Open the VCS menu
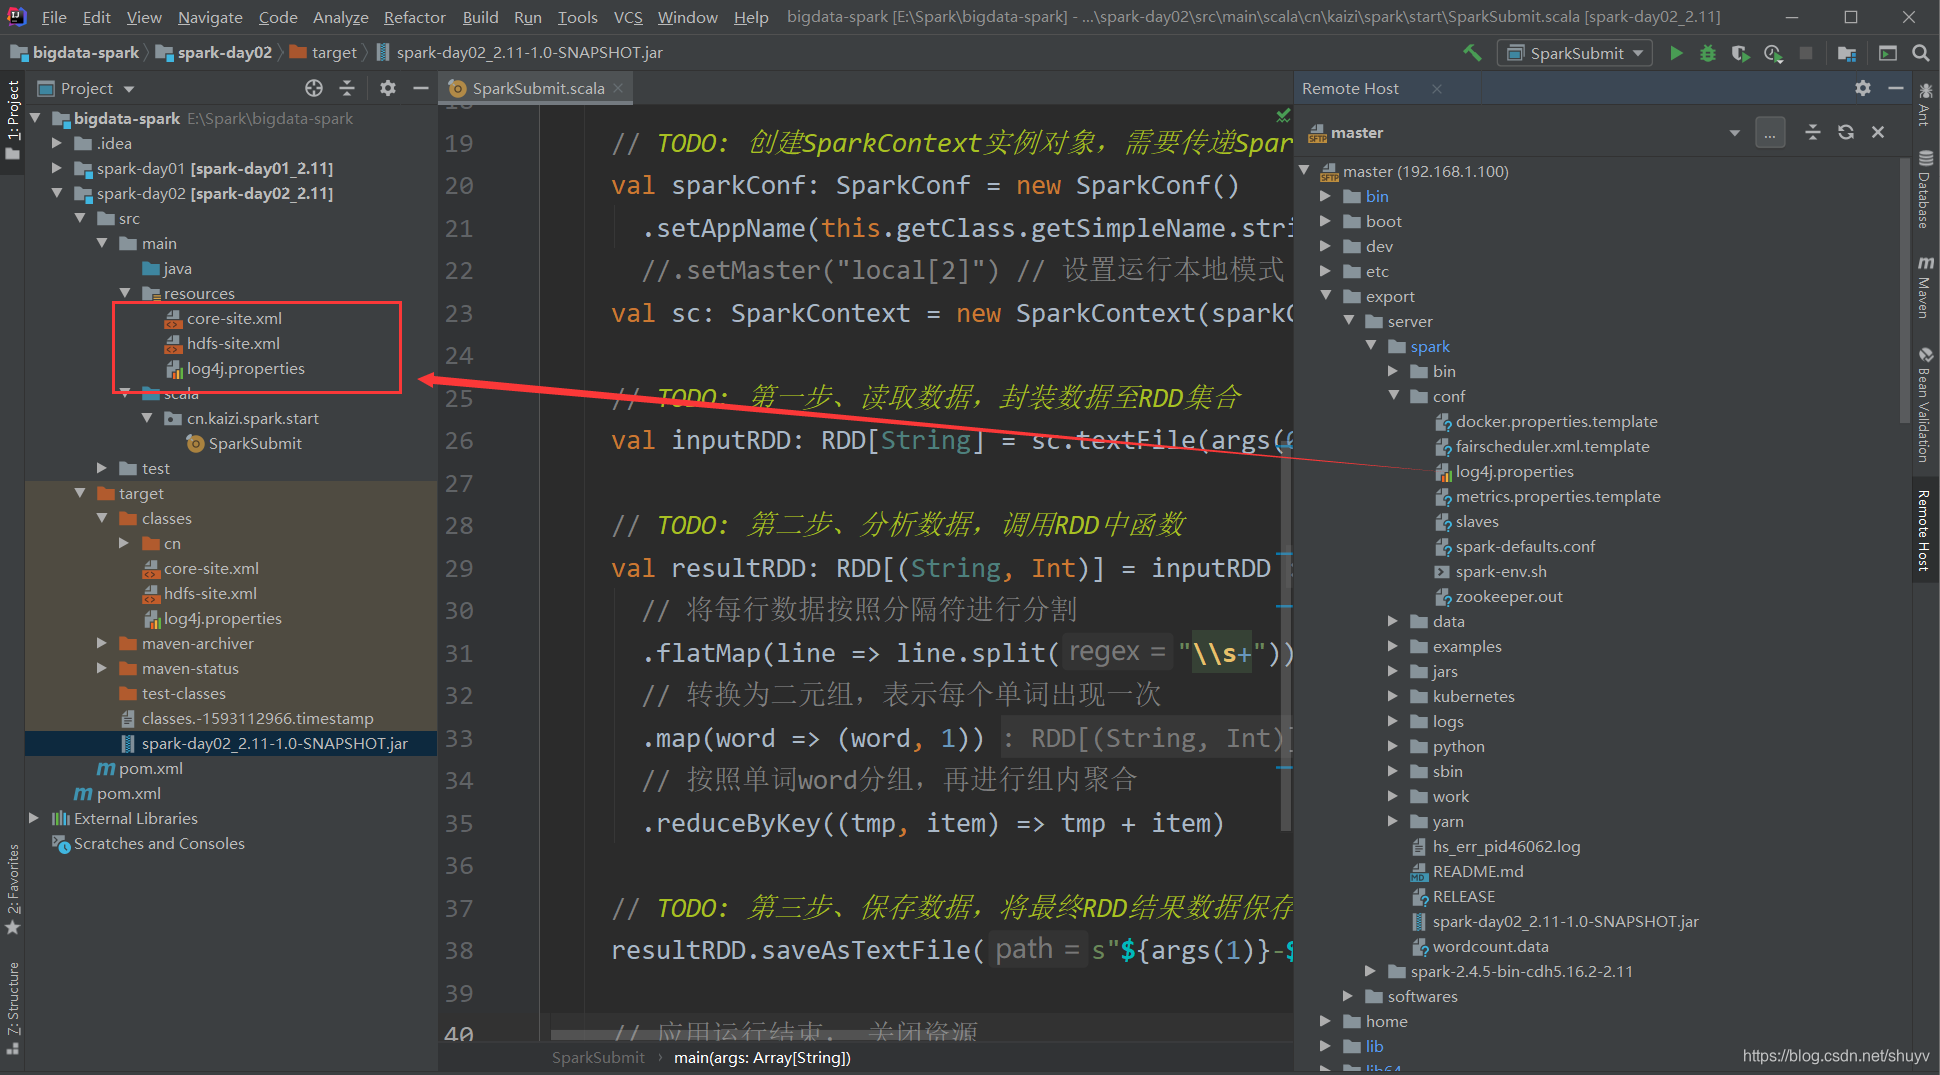 click(x=628, y=17)
